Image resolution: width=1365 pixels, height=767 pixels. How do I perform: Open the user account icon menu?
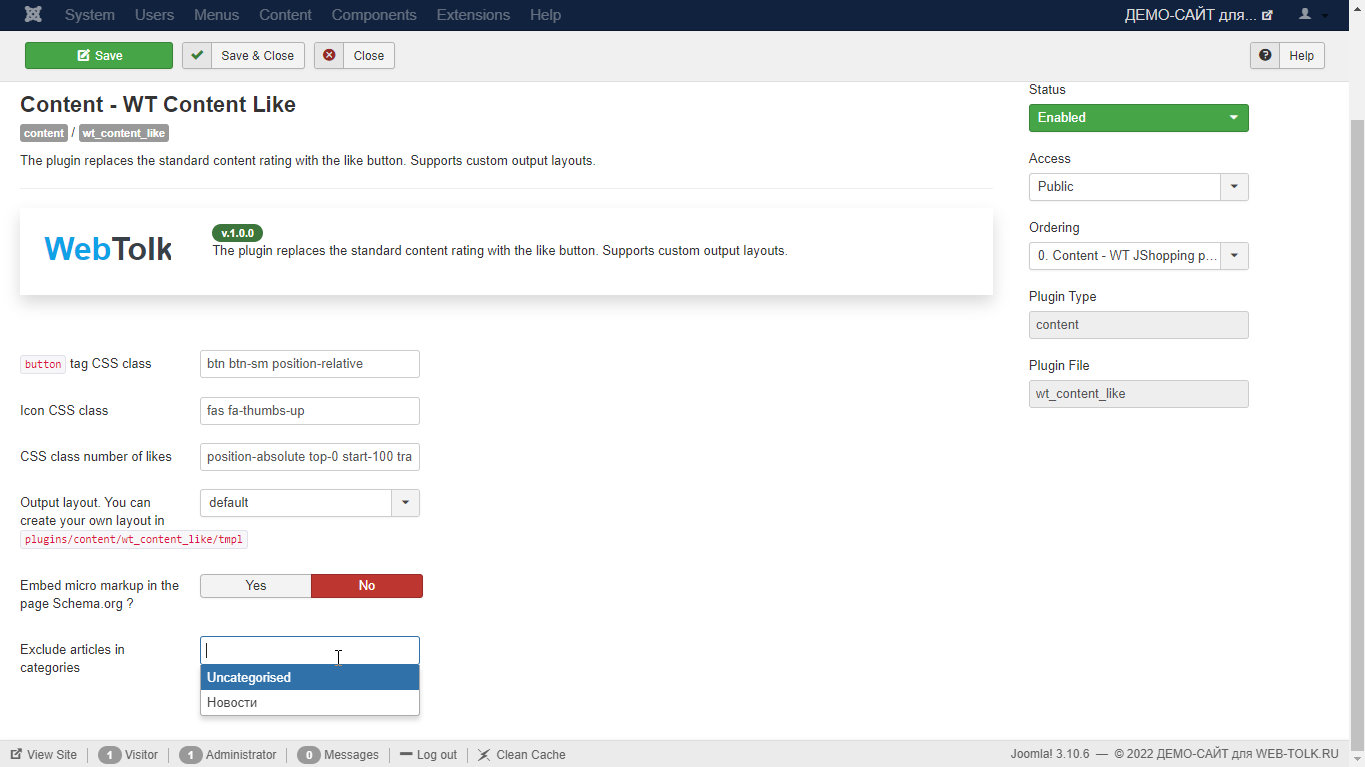click(1312, 15)
